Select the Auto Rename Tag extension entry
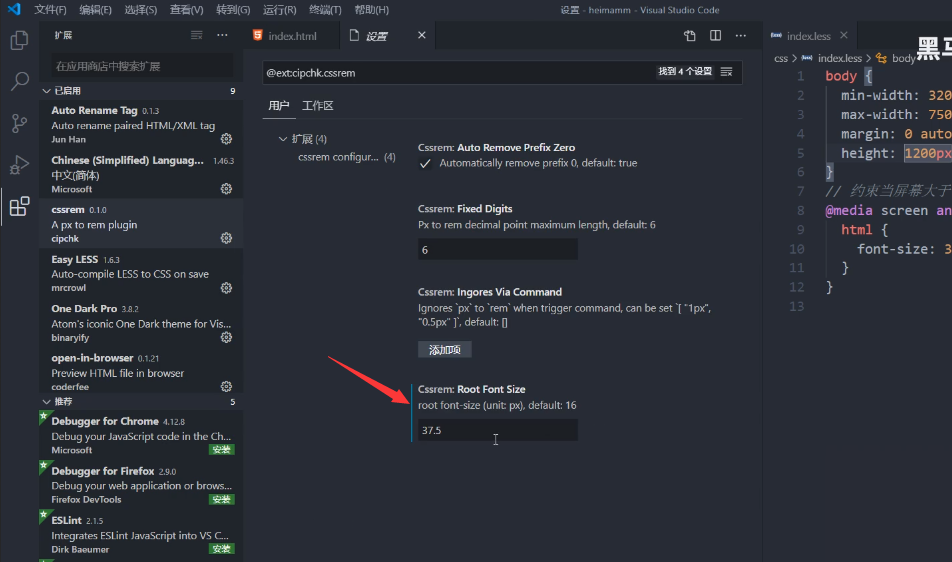Image resolution: width=952 pixels, height=562 pixels. tap(141, 124)
